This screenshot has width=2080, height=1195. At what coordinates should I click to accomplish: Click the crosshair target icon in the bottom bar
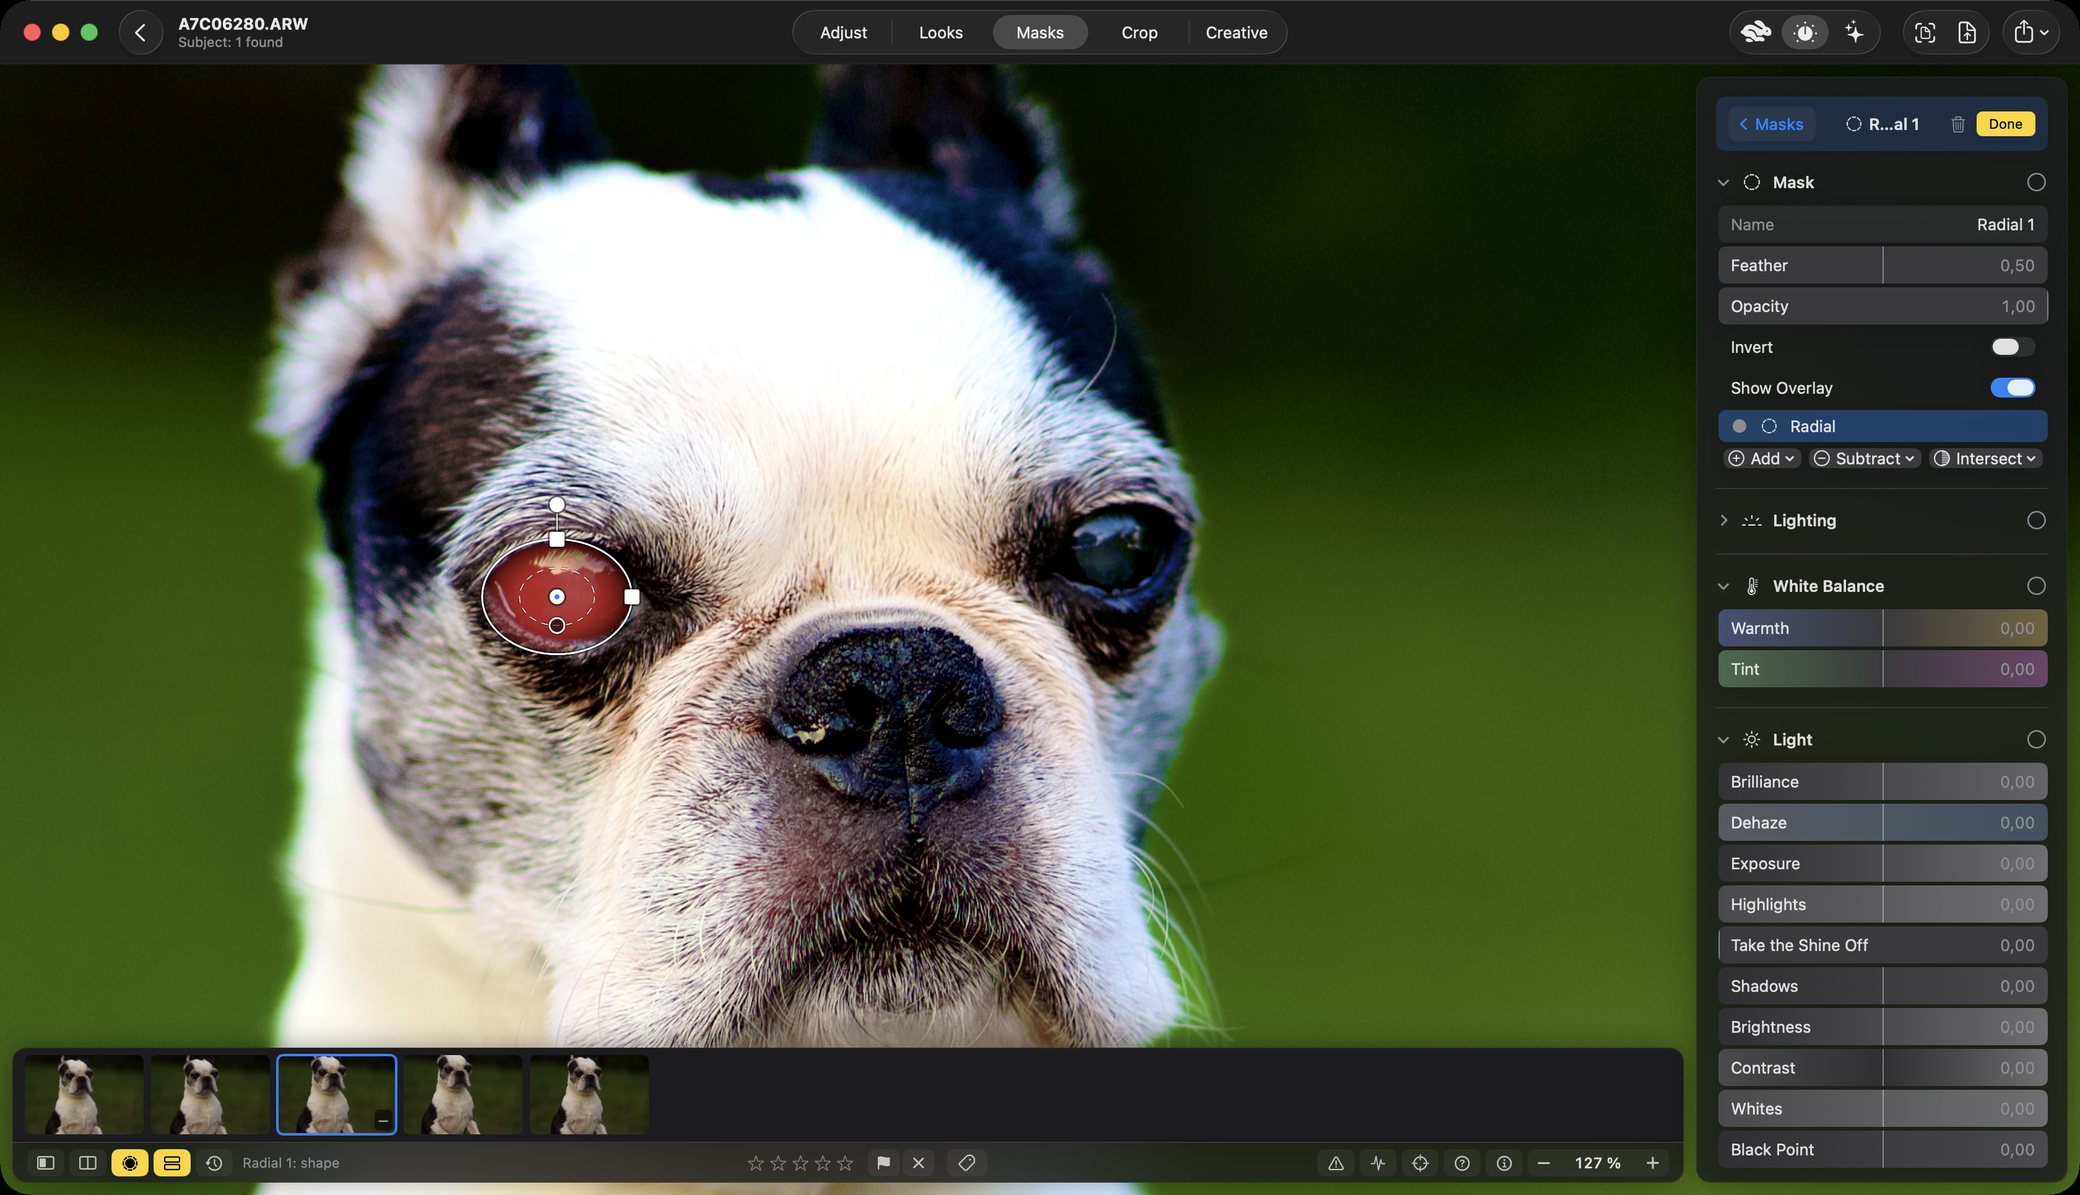[1420, 1163]
